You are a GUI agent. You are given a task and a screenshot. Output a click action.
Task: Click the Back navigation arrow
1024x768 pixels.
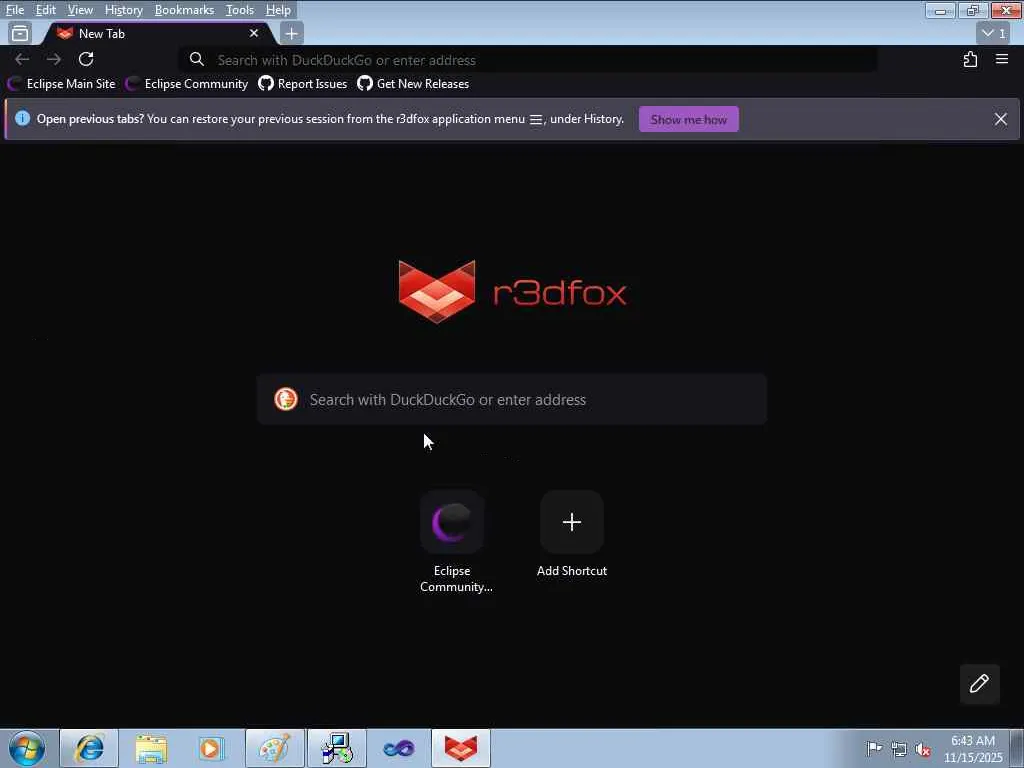(22, 59)
